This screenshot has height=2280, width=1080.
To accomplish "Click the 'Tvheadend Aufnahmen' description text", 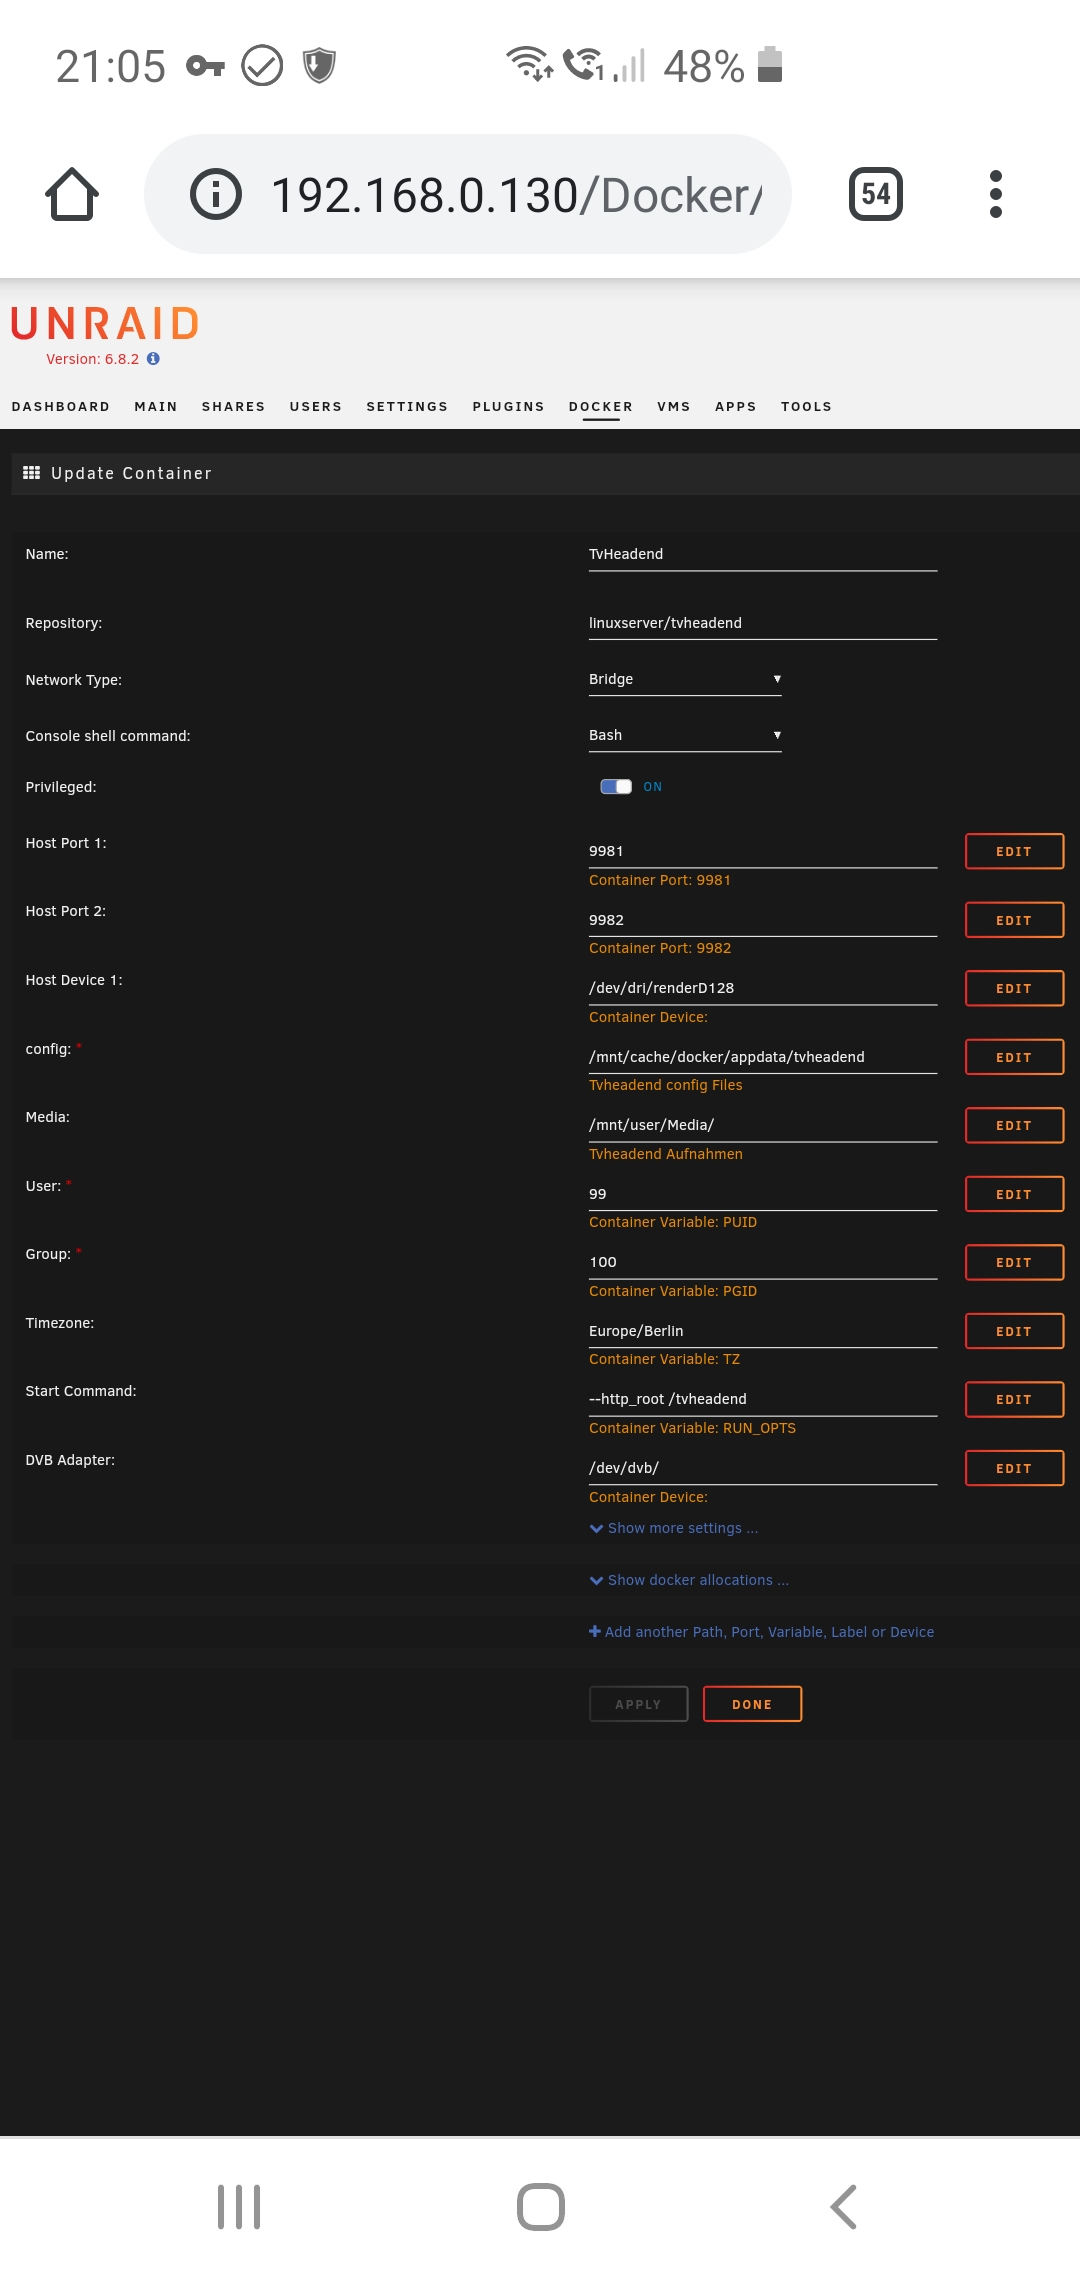I will 666,1154.
